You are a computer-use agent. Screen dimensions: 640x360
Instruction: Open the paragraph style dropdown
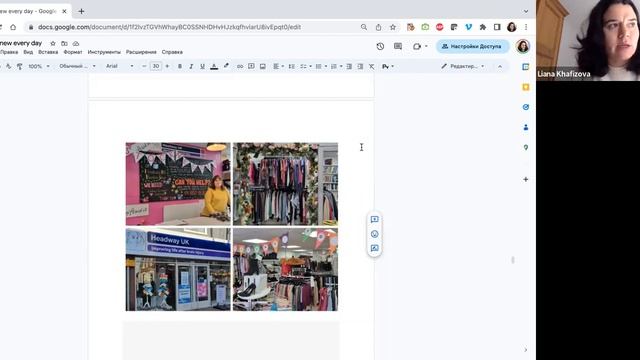click(77, 66)
